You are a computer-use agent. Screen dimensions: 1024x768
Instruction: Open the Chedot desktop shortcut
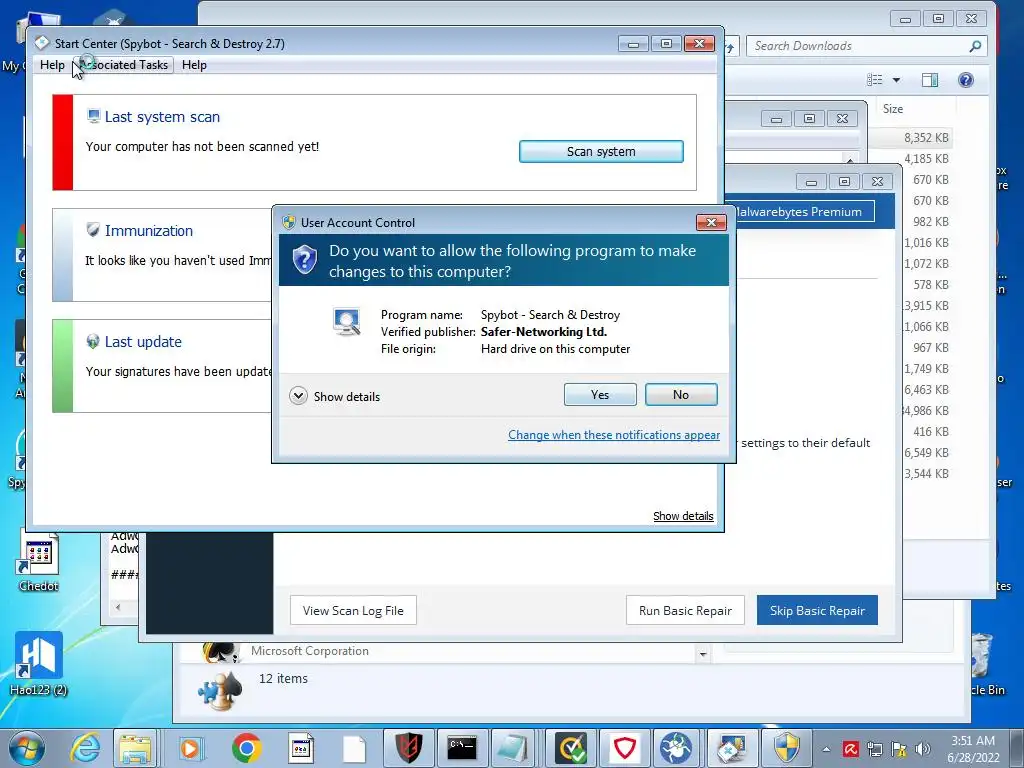[39, 562]
